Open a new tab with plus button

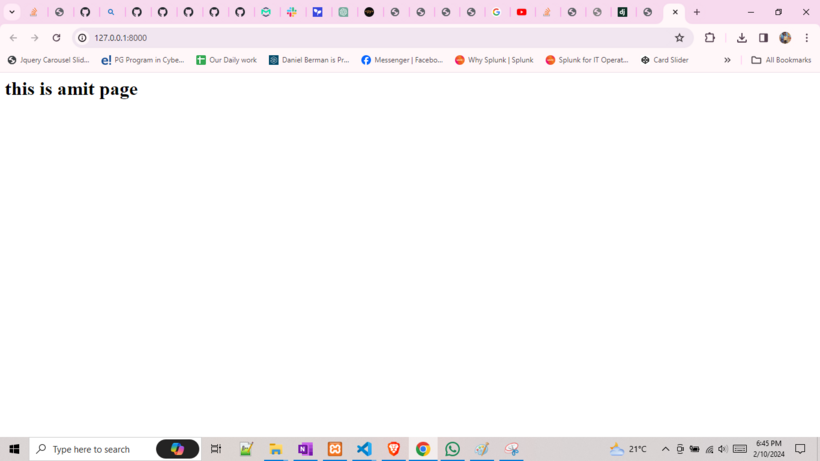pos(697,12)
